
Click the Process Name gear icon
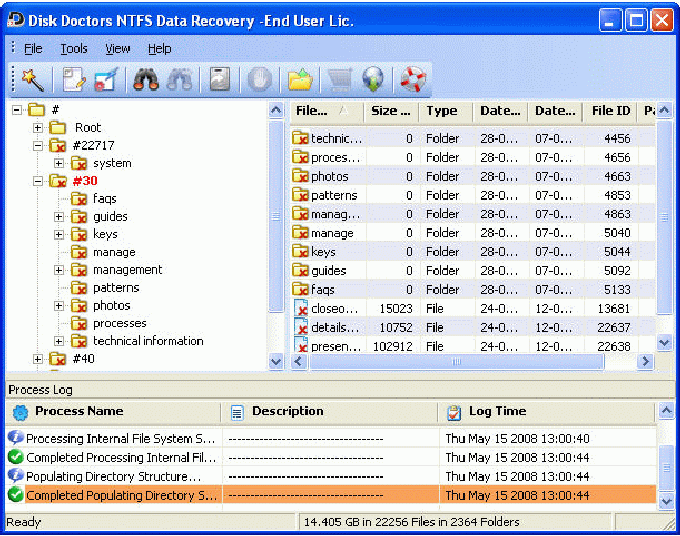coord(20,412)
